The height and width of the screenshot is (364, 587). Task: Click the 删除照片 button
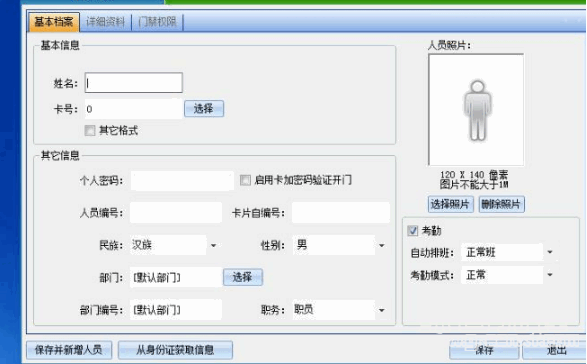click(x=502, y=204)
